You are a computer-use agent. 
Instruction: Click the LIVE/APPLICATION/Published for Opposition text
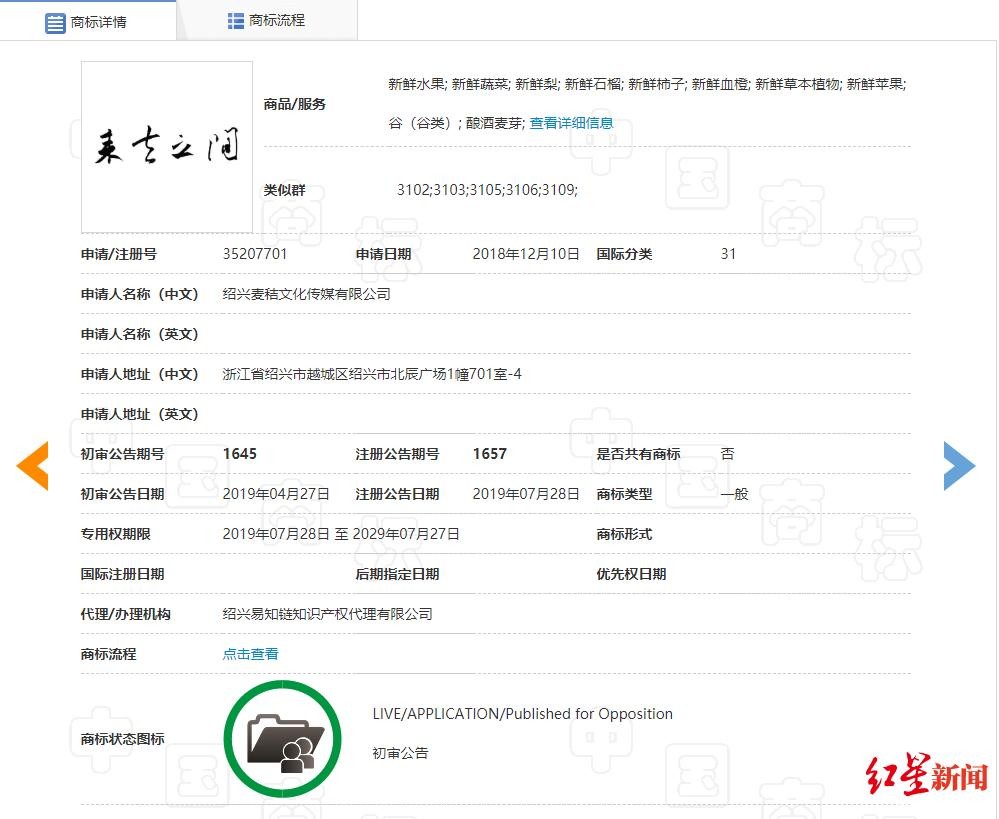coord(522,714)
